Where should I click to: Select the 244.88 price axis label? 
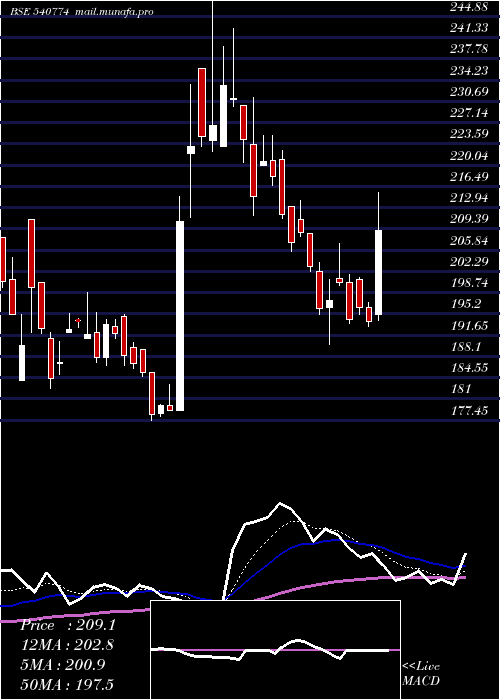pyautogui.click(x=468, y=7)
